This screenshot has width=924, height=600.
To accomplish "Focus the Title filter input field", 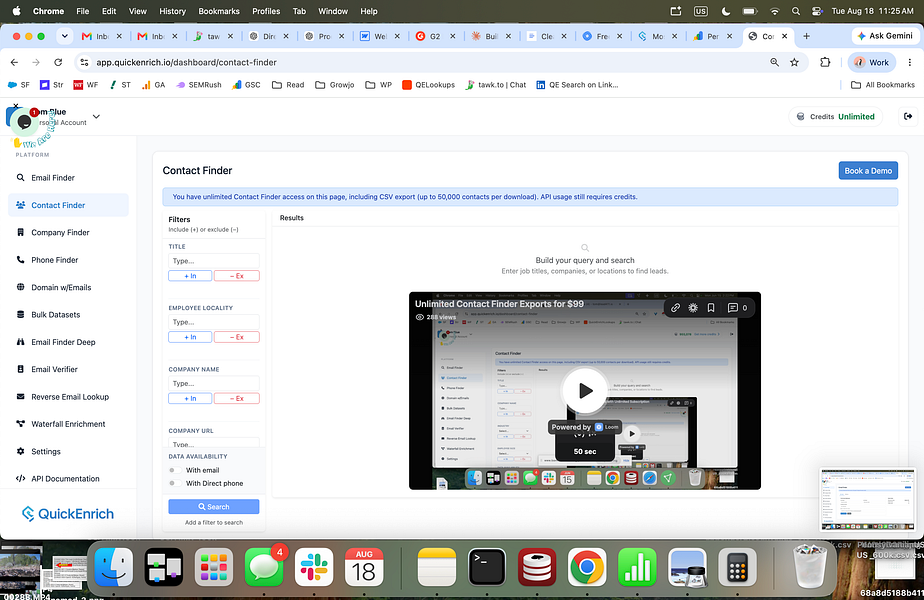I will pos(213,261).
